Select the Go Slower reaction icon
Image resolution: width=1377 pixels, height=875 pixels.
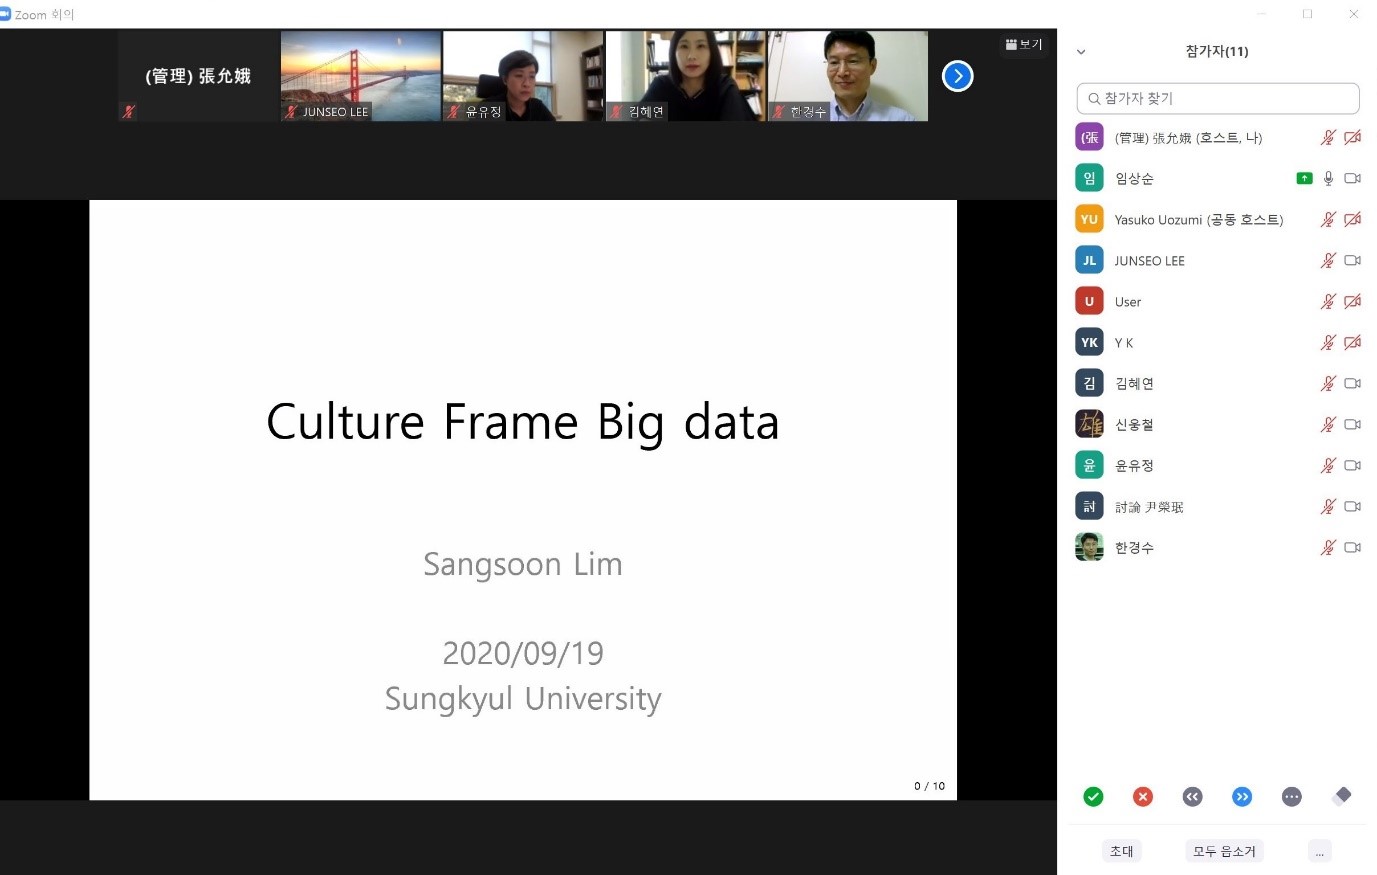(x=1192, y=796)
